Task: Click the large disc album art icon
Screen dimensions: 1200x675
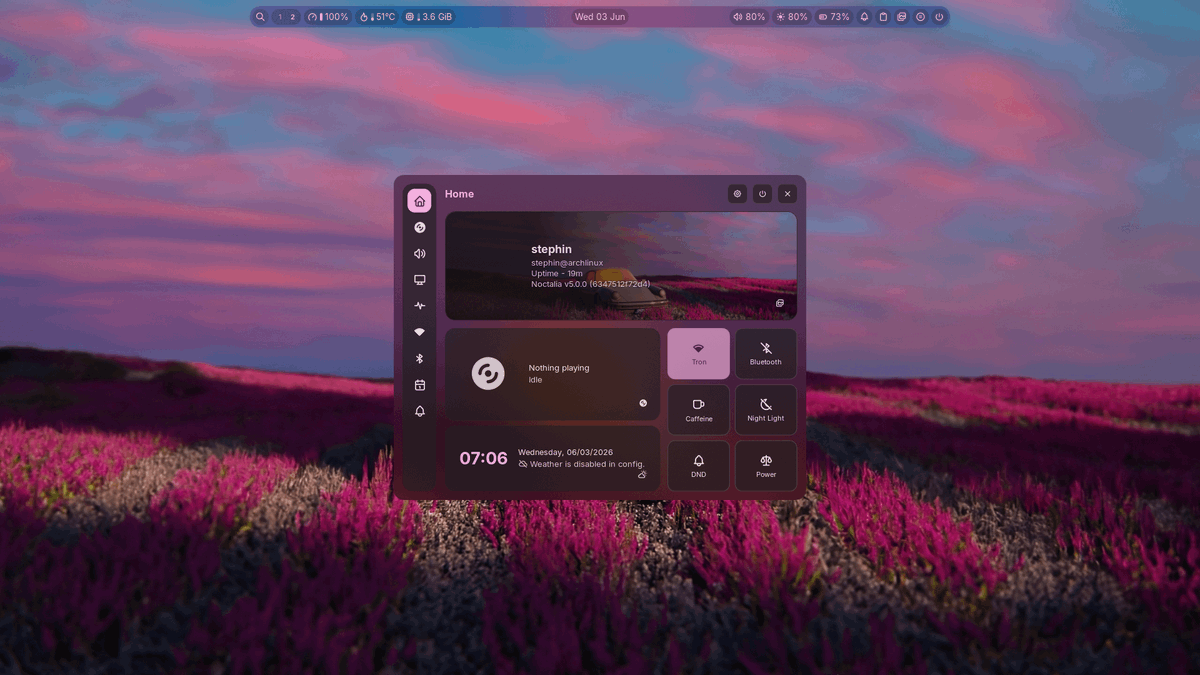Action: point(488,373)
